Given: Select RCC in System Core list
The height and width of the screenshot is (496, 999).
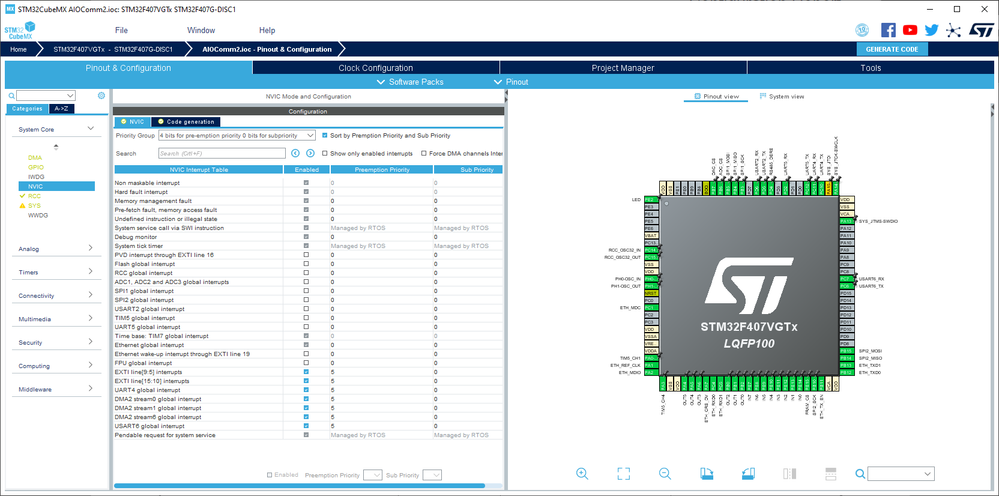Looking at the screenshot, I should tap(34, 196).
